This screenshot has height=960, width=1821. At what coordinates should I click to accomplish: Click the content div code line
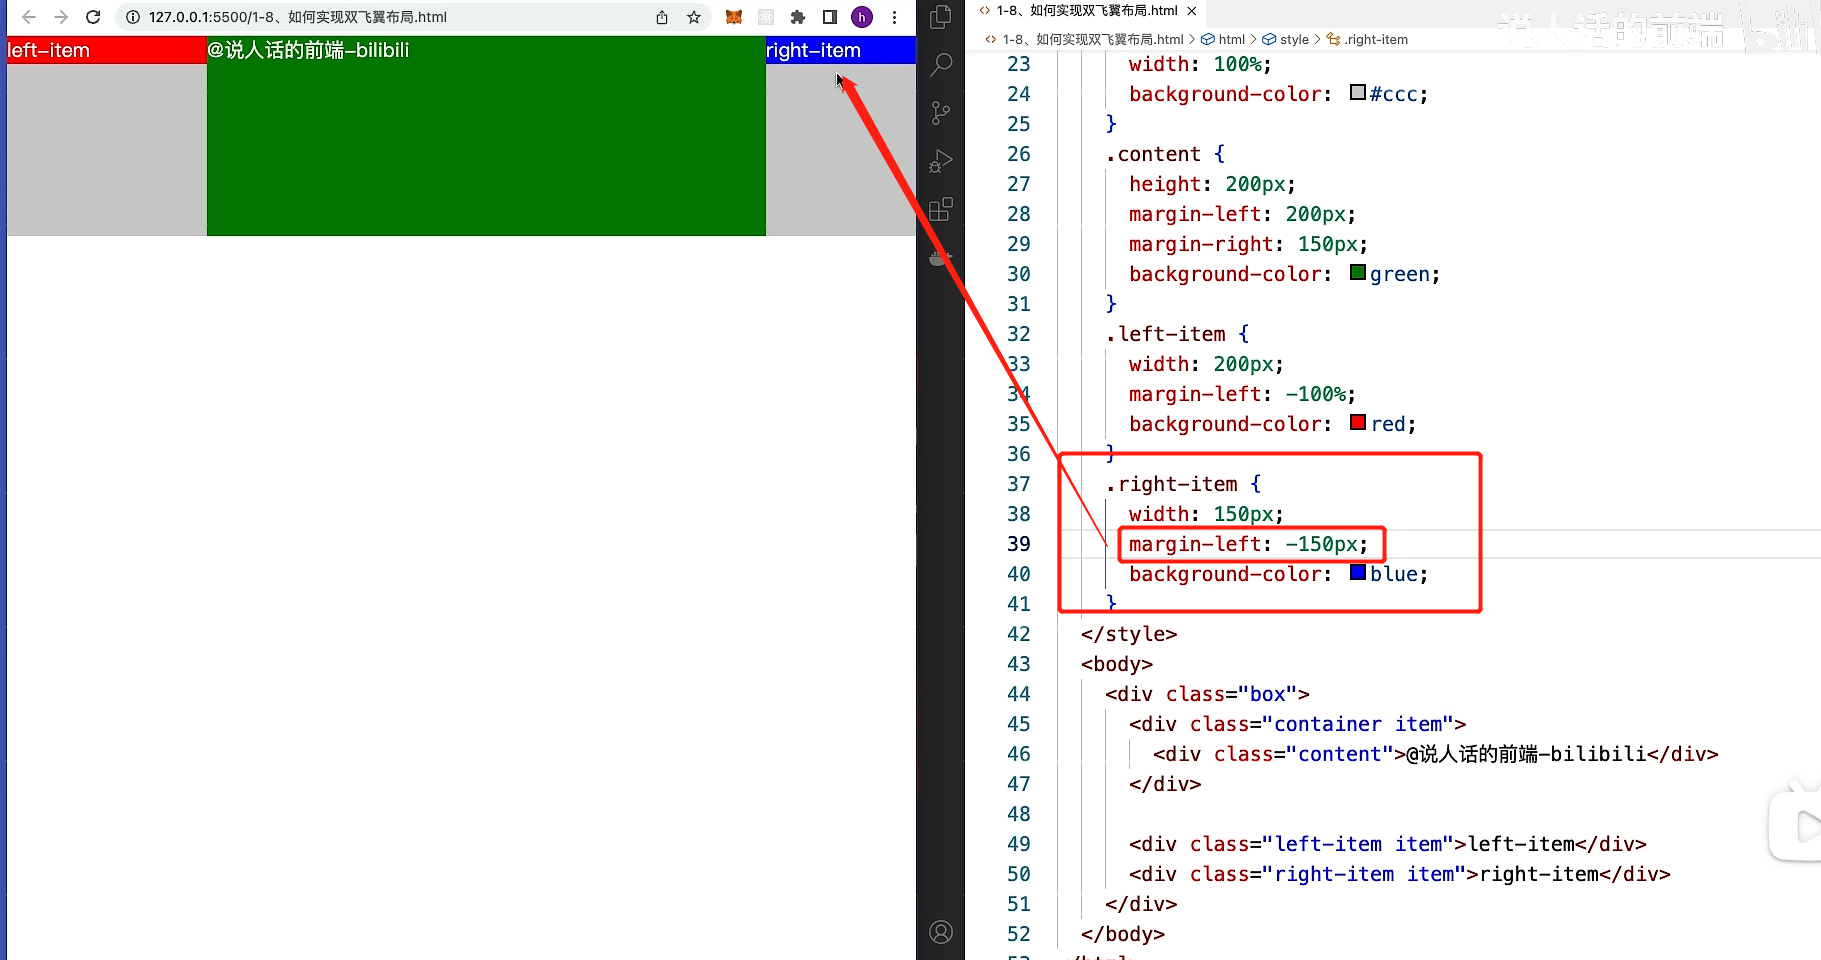tap(1436, 754)
